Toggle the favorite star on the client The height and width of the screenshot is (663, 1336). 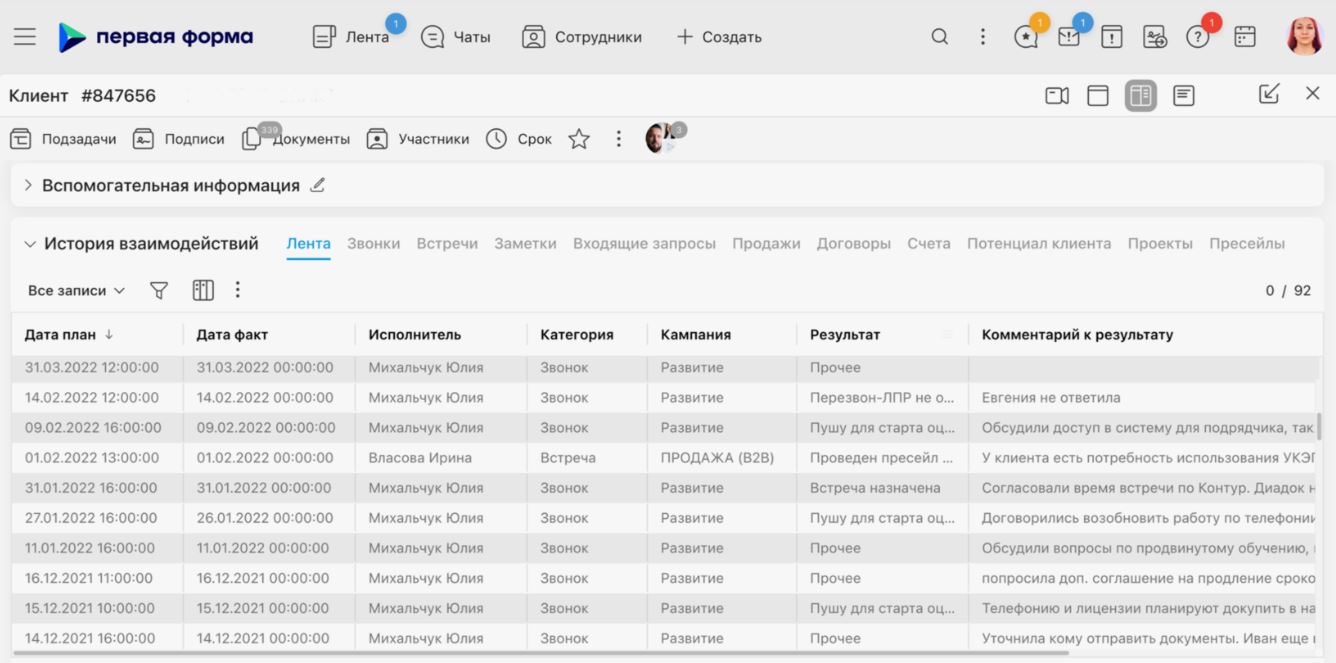click(579, 139)
